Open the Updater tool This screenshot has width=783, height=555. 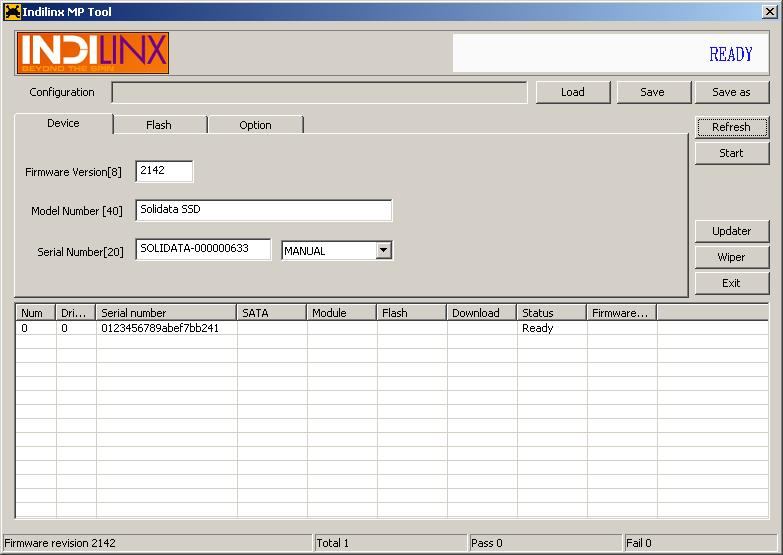point(732,231)
